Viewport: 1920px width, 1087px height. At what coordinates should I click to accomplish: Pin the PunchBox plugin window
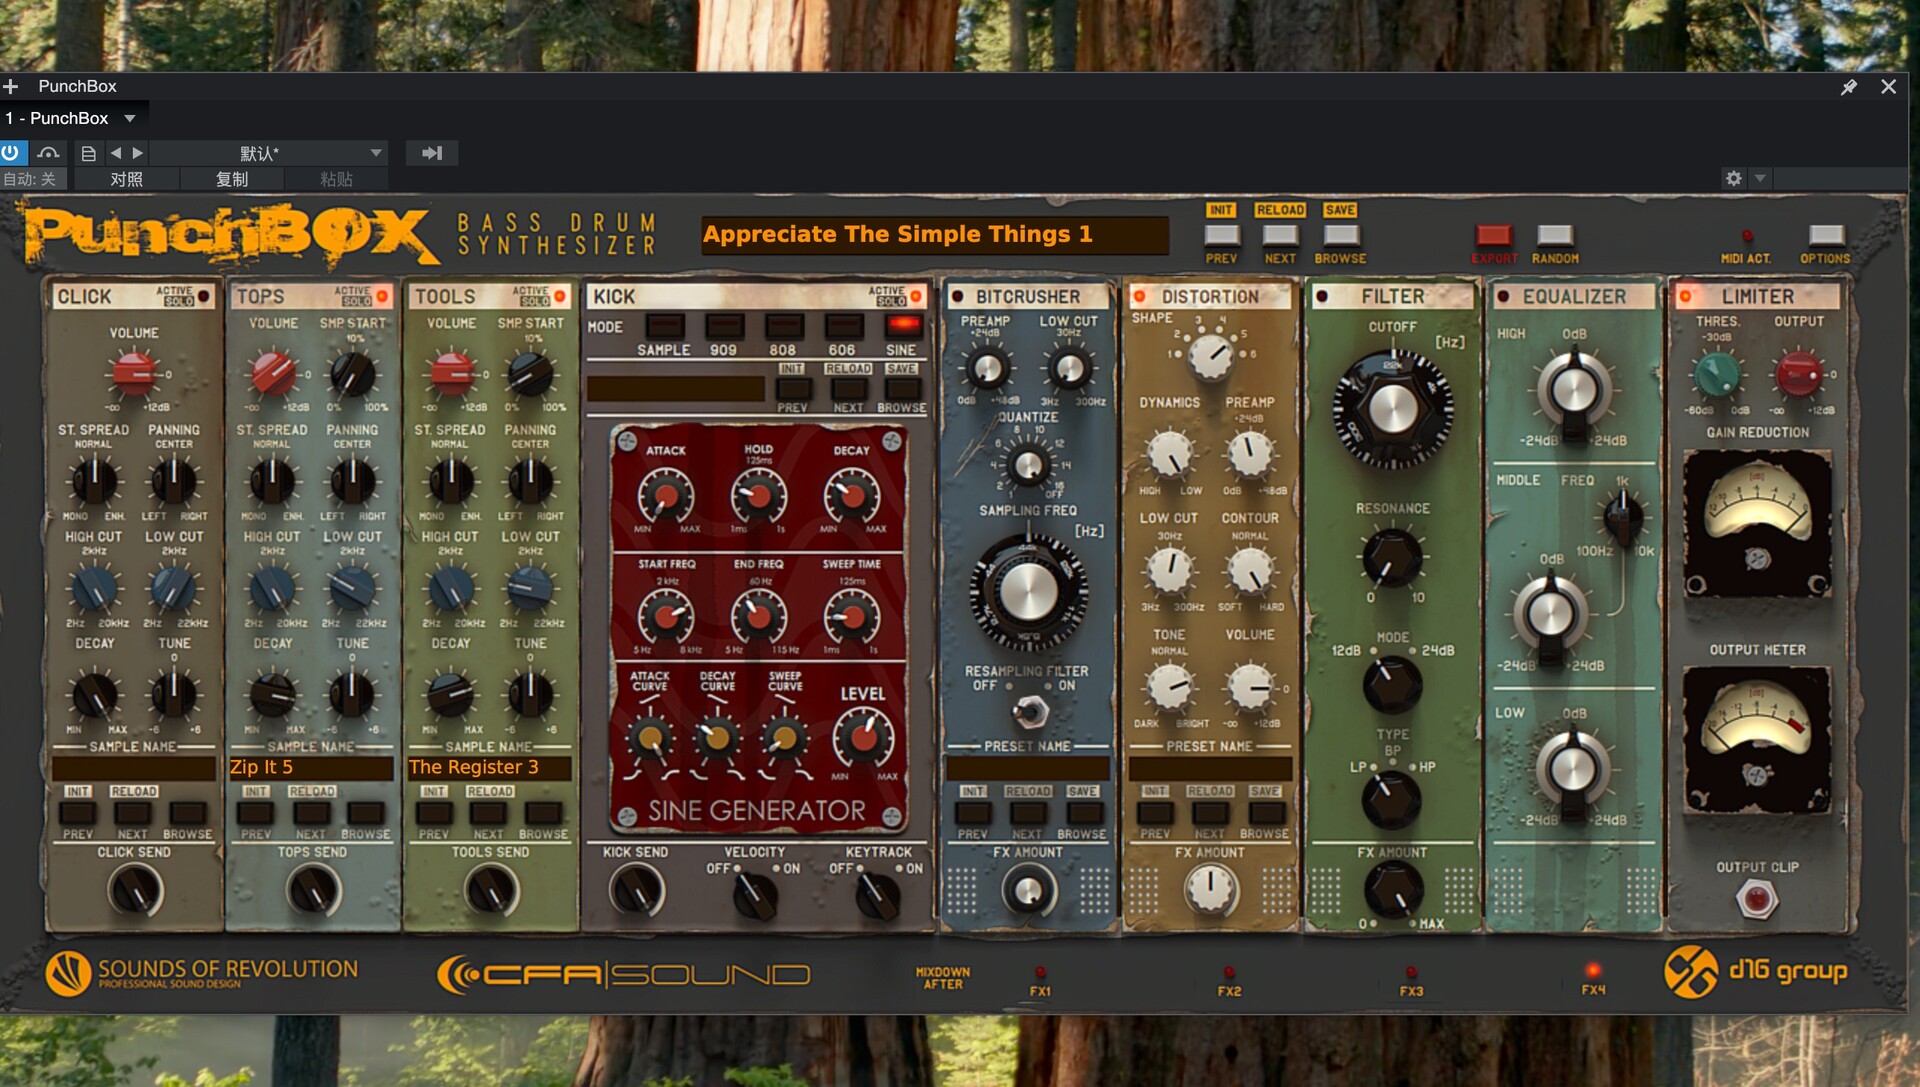[1848, 87]
